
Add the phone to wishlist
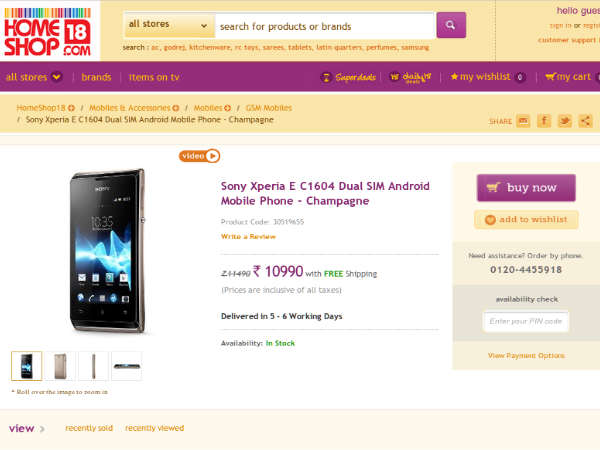526,220
